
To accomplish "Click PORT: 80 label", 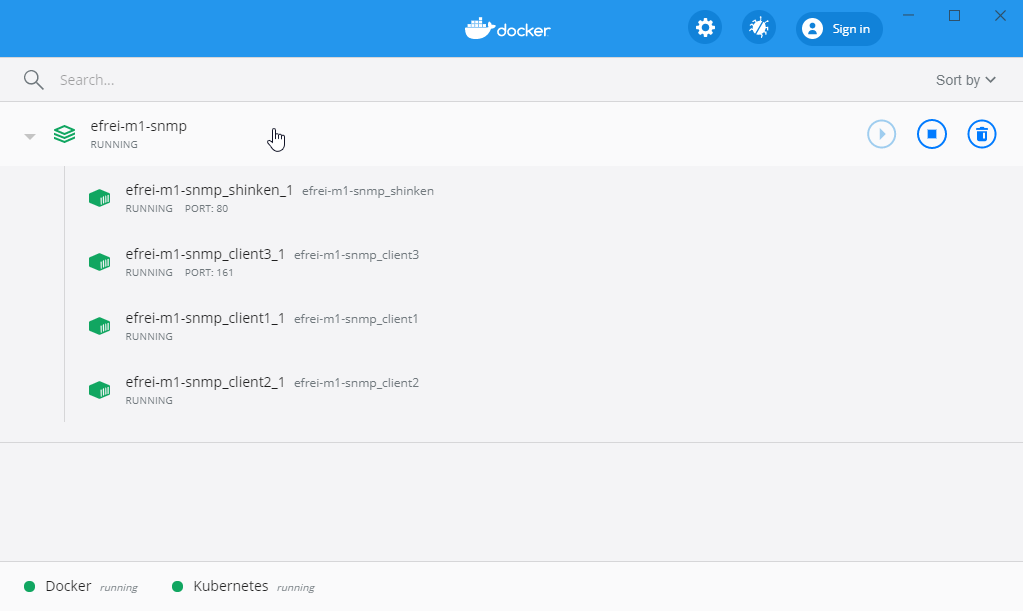I will pyautogui.click(x=206, y=209).
